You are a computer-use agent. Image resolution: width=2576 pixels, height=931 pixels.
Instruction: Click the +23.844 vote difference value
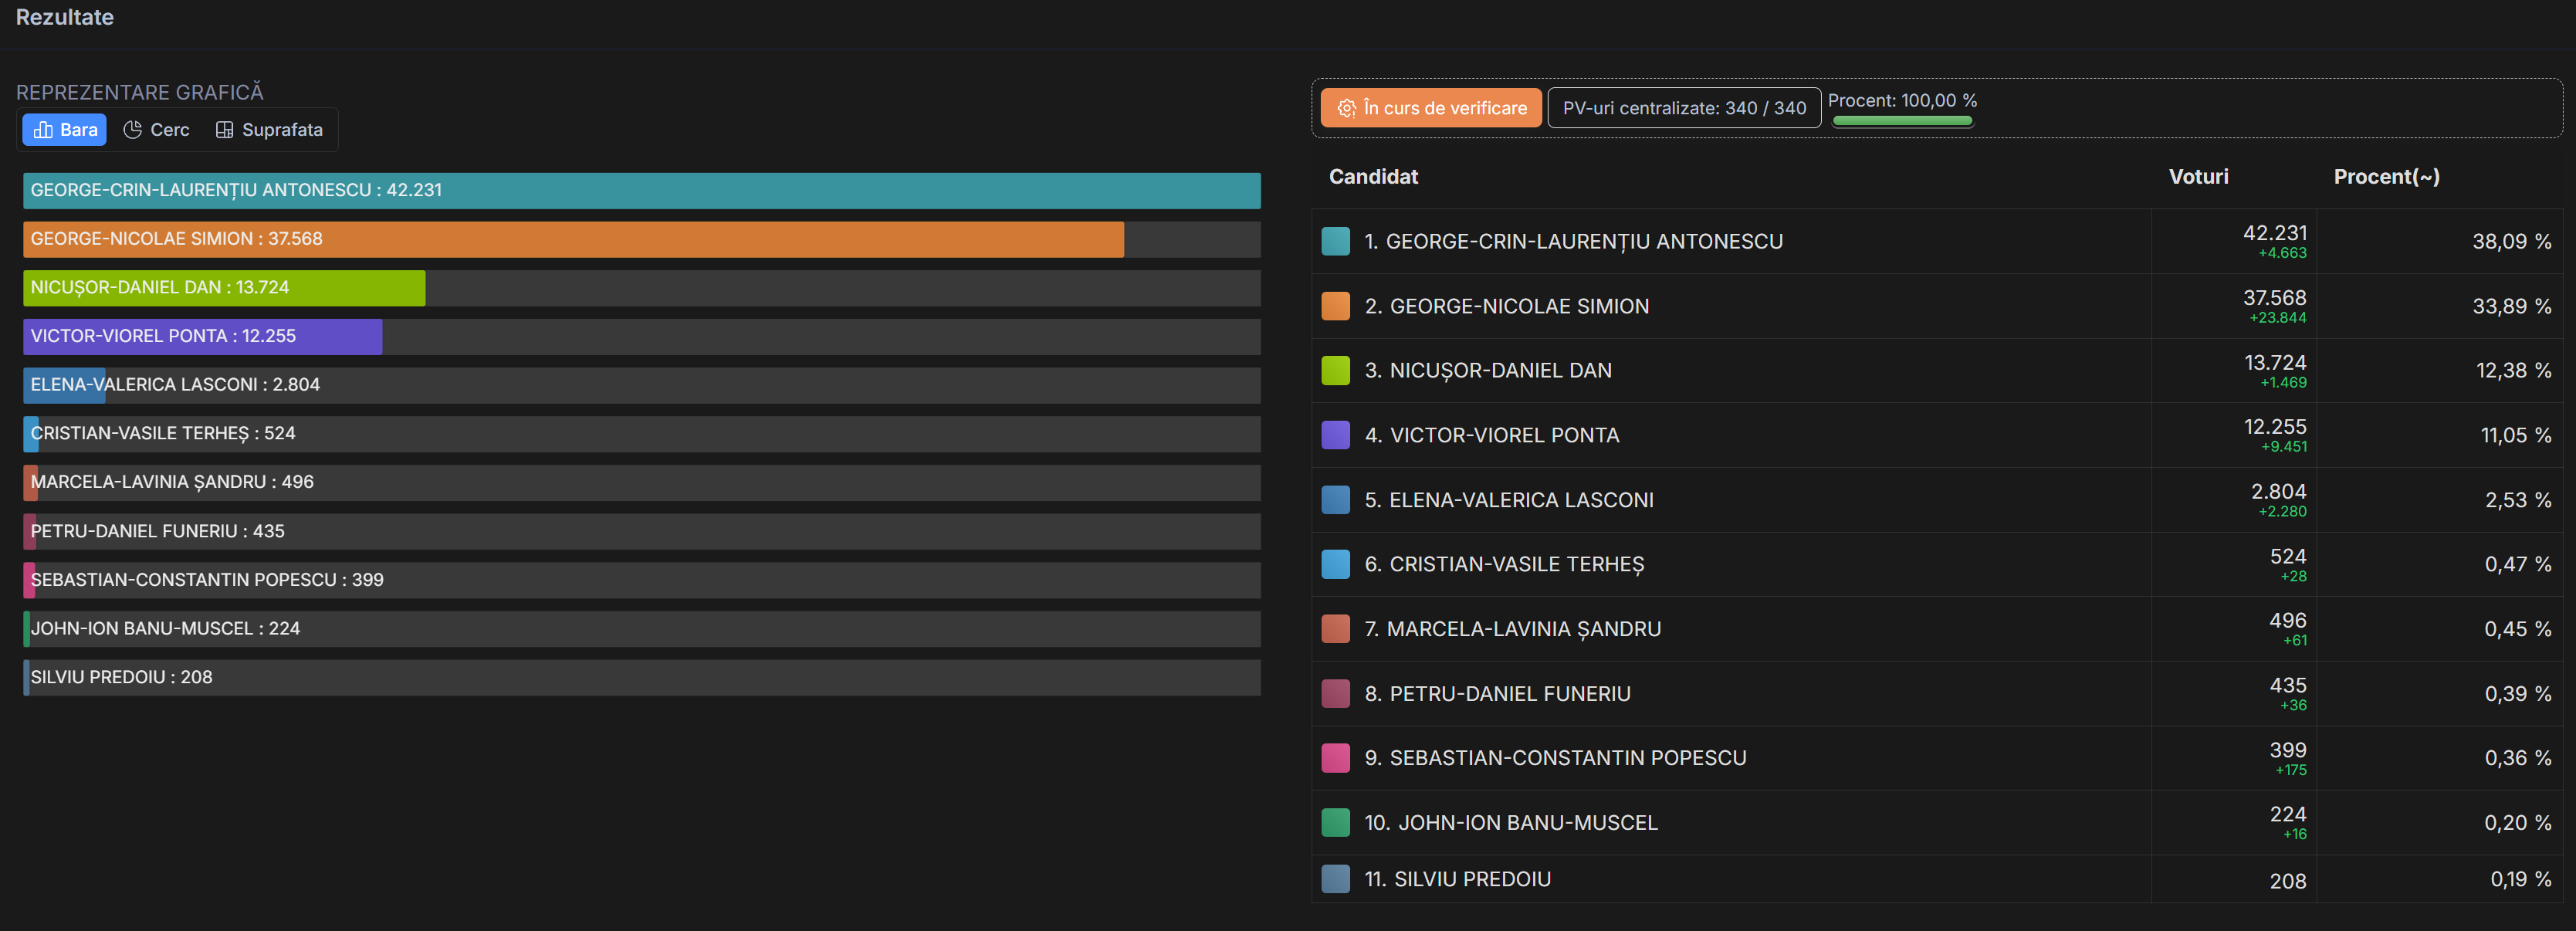pyautogui.click(x=2278, y=318)
